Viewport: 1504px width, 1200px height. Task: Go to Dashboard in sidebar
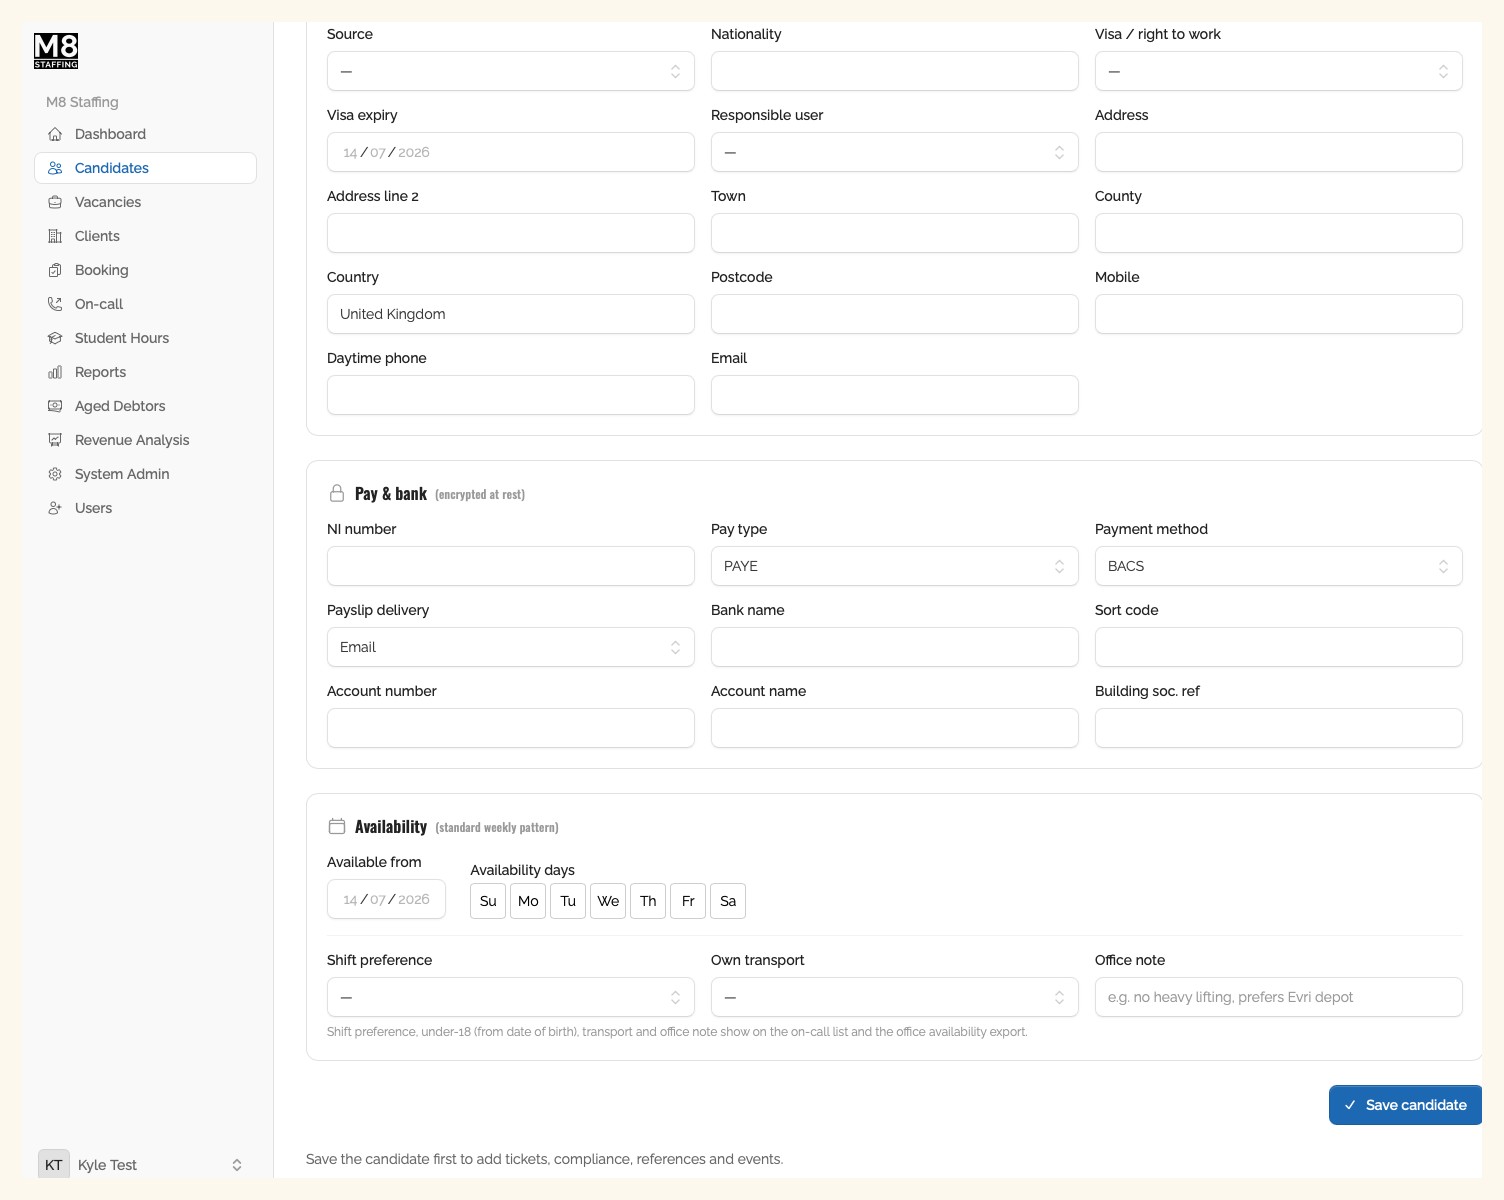(x=145, y=134)
